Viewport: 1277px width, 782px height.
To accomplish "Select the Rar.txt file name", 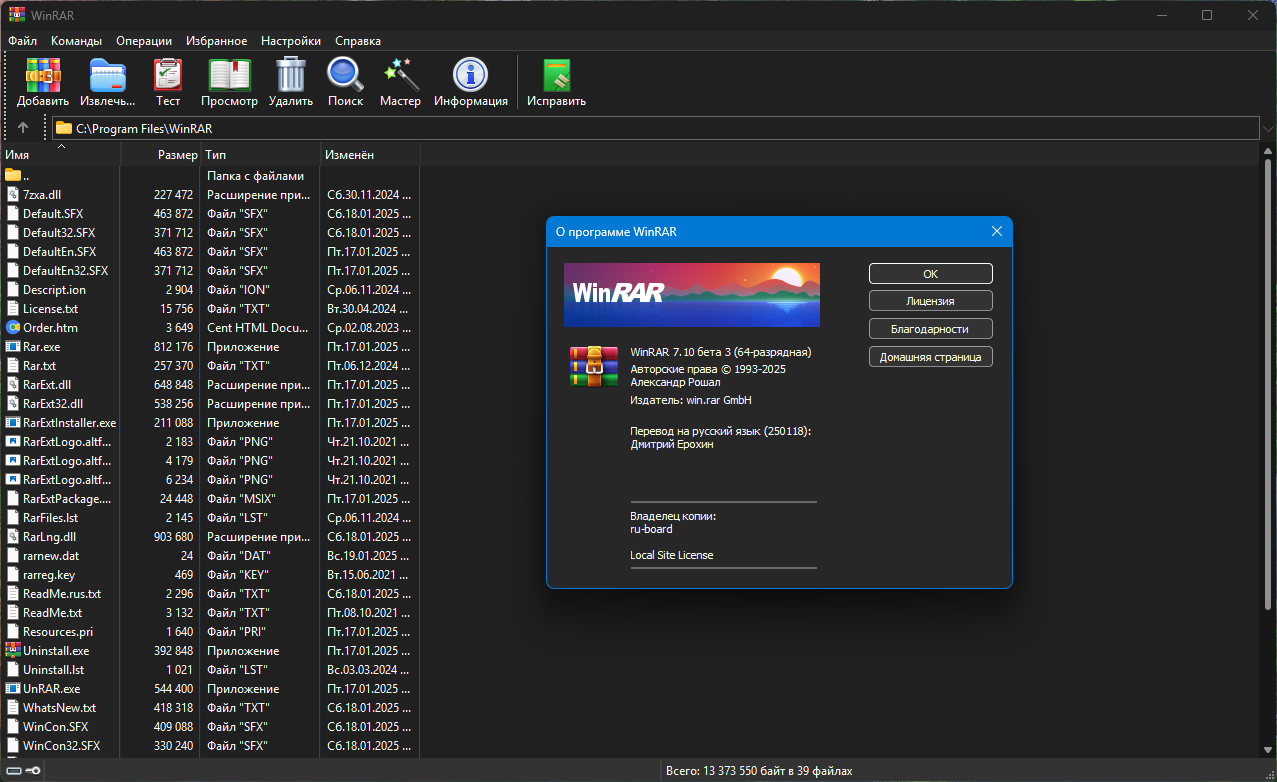I will pos(39,365).
